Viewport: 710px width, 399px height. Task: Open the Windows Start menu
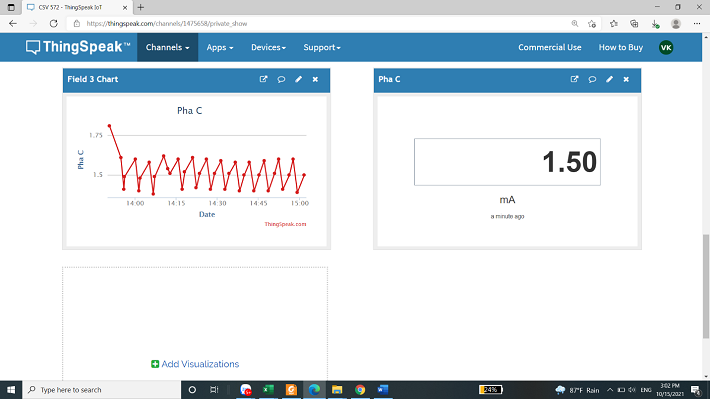pyautogui.click(x=11, y=389)
